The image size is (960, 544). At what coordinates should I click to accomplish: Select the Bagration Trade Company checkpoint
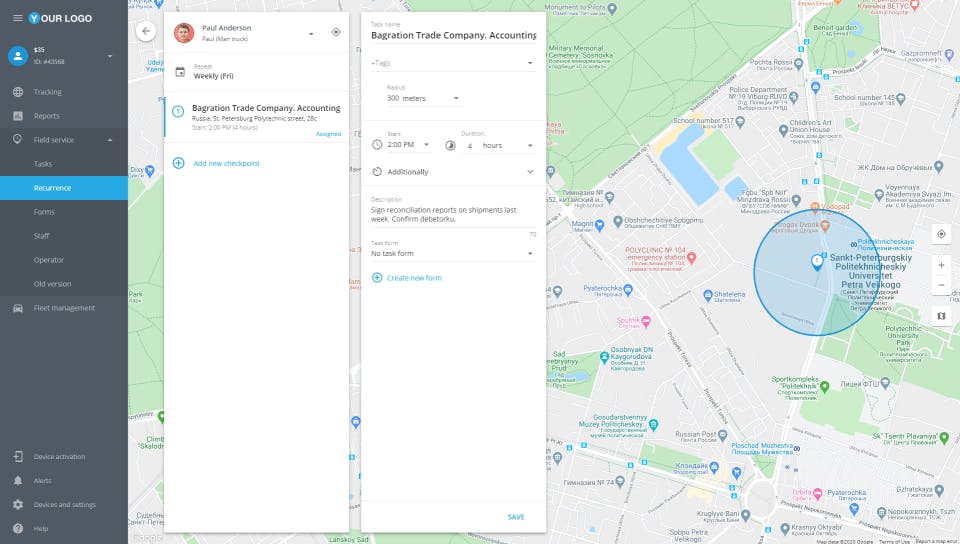[257, 117]
